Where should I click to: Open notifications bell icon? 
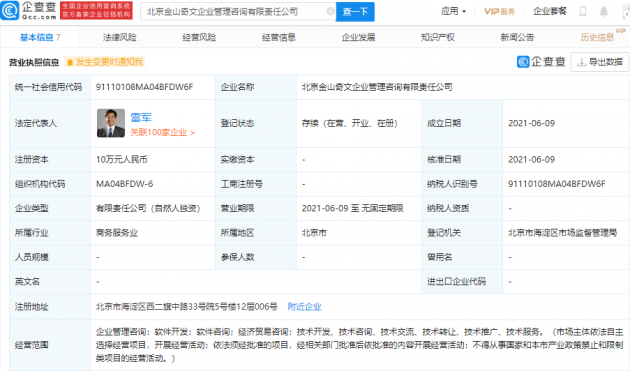point(603,11)
